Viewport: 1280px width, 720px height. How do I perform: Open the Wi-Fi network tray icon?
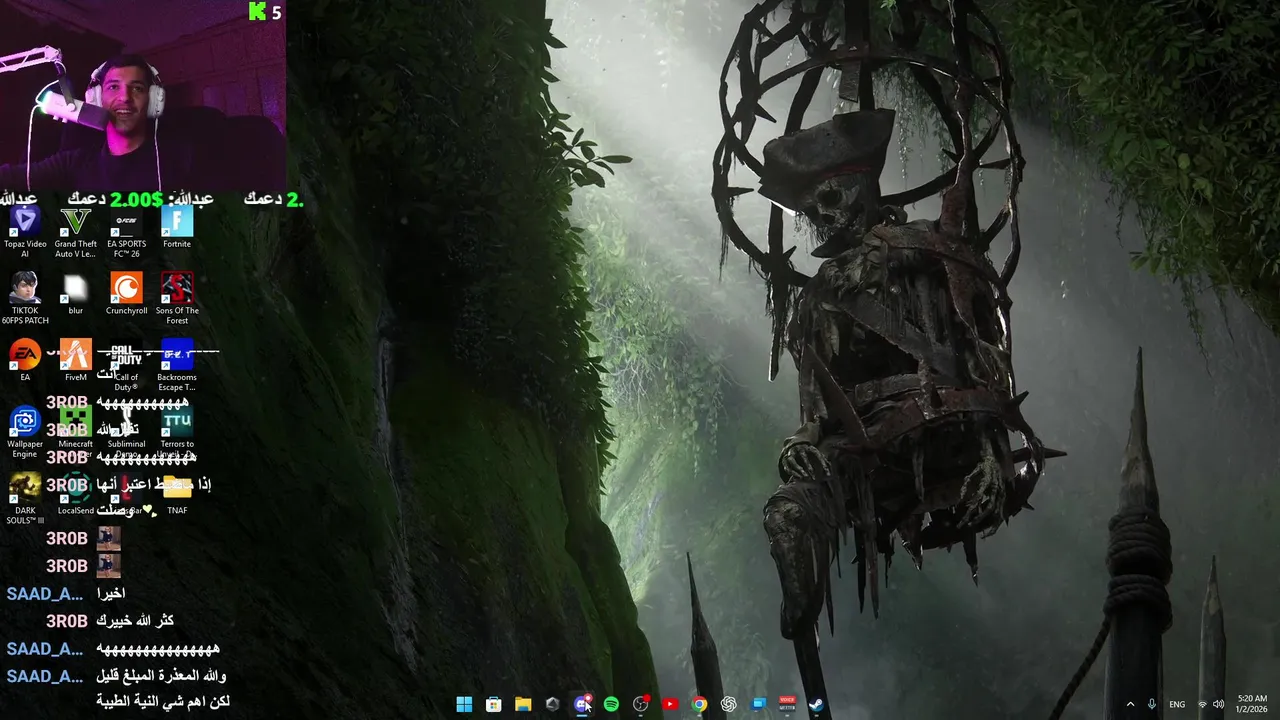pos(1202,704)
